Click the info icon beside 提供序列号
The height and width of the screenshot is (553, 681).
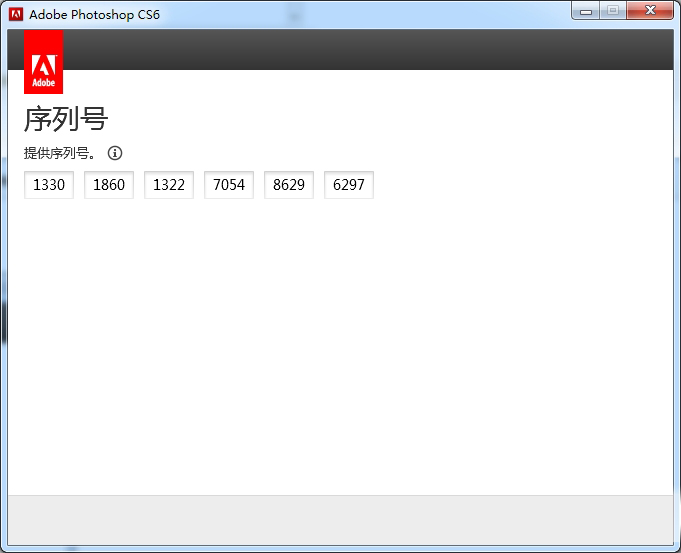pos(115,153)
